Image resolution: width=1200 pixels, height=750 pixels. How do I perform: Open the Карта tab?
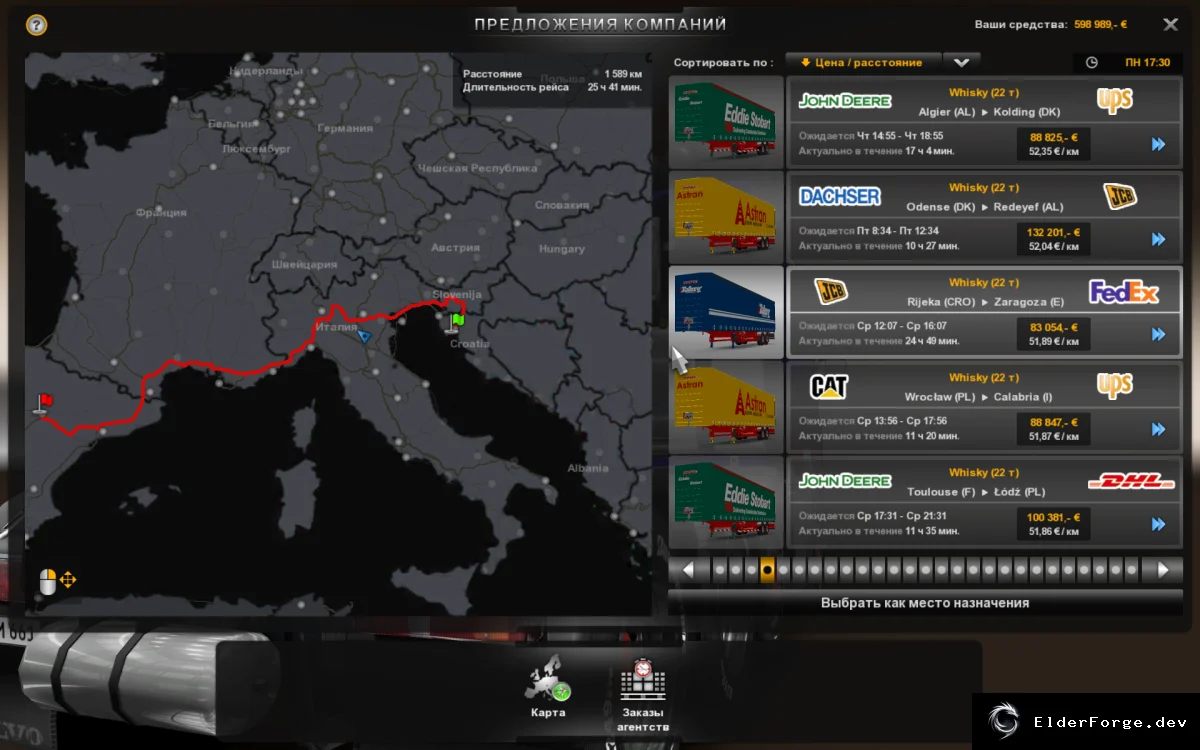(x=548, y=688)
